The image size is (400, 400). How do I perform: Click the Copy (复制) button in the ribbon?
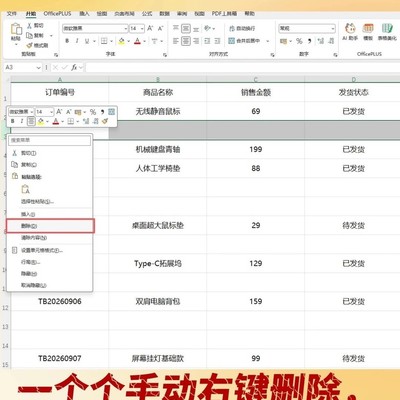tap(35, 35)
